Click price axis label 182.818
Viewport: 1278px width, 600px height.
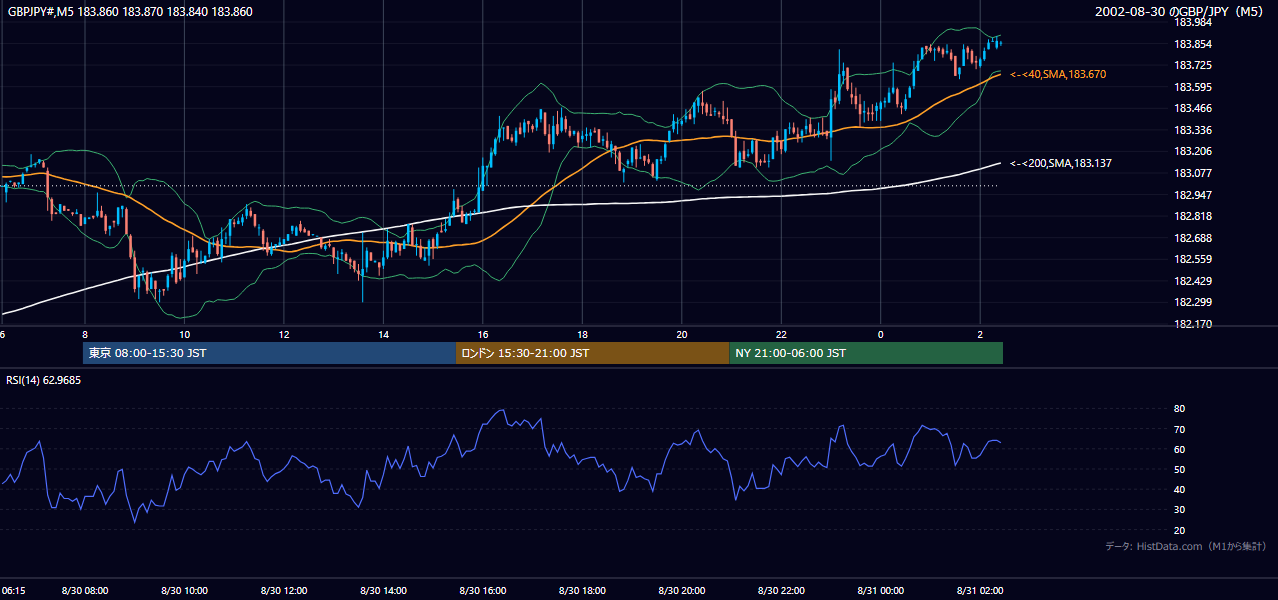pyautogui.click(x=1194, y=216)
